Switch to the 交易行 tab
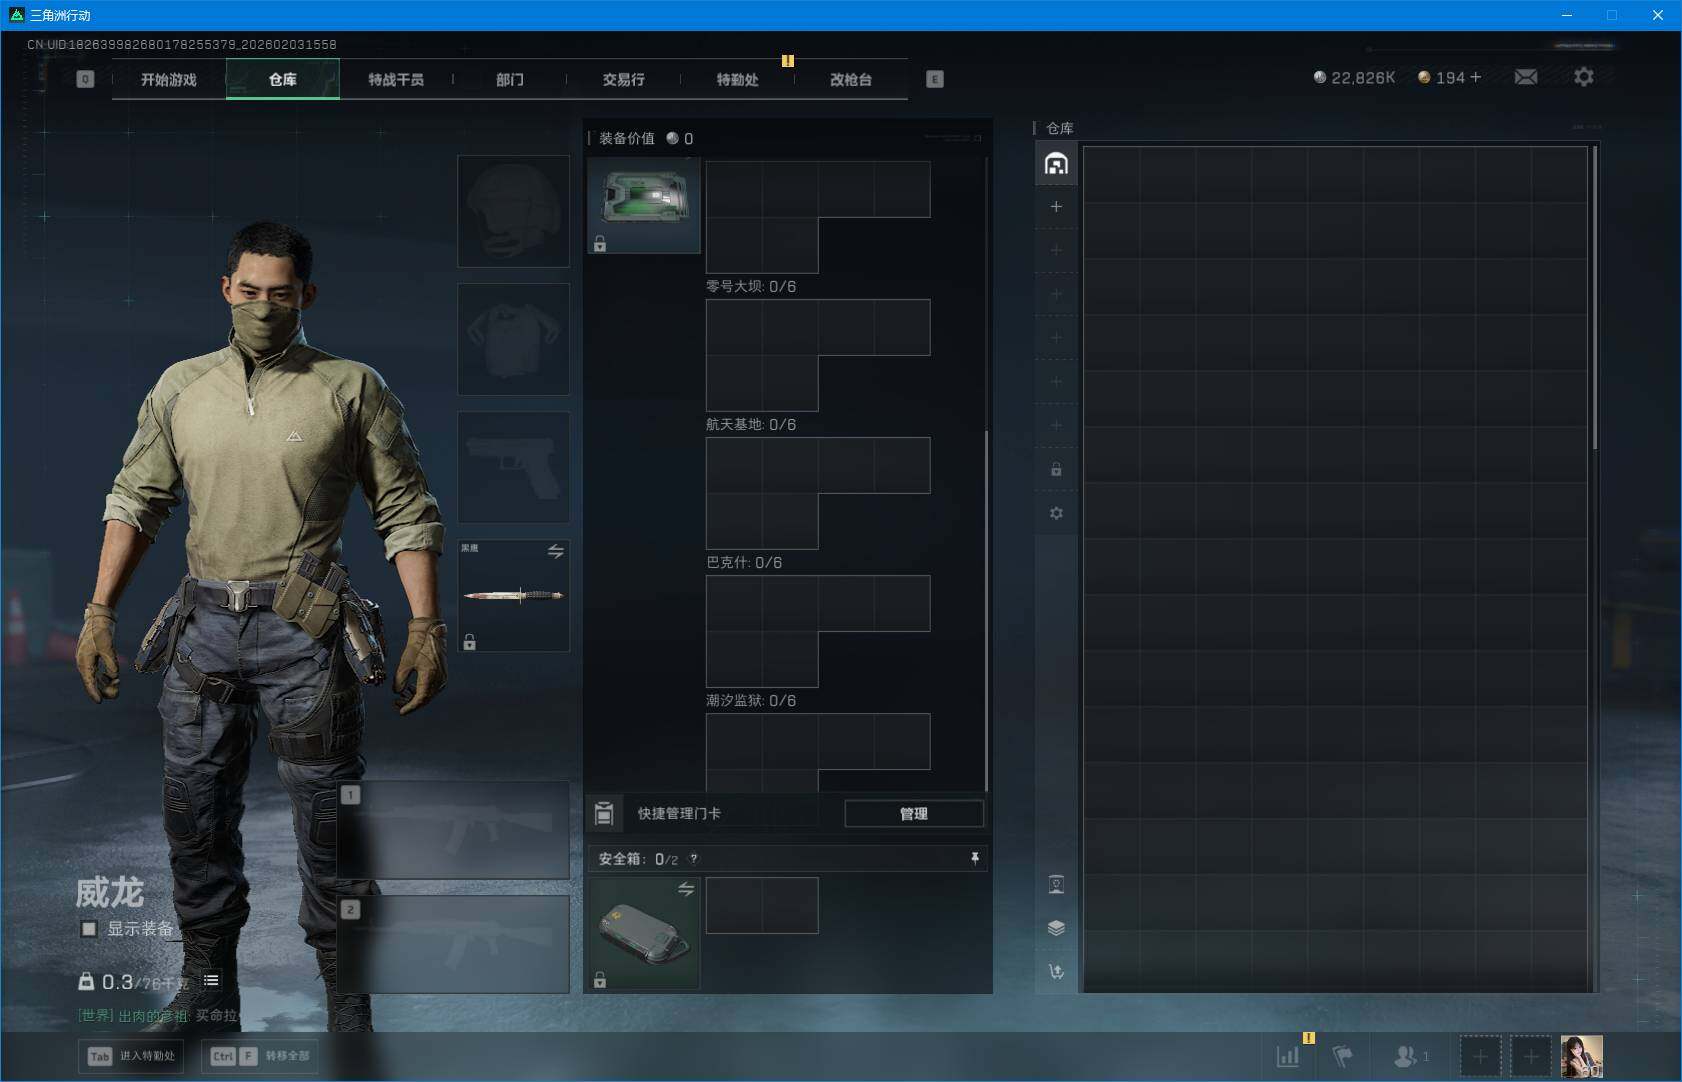The width and height of the screenshot is (1682, 1082). coord(623,79)
